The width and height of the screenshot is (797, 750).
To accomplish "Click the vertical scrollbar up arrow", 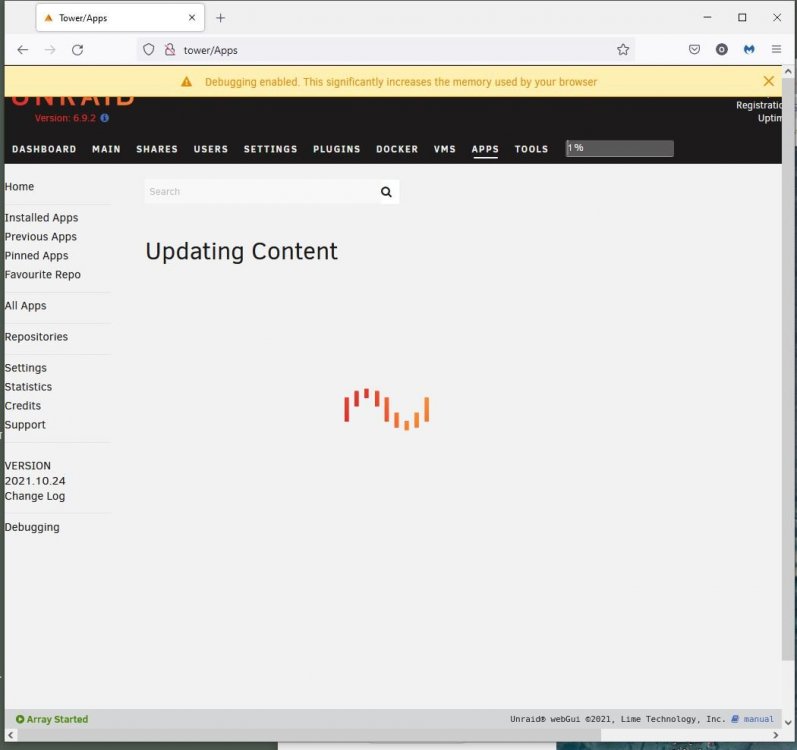I will click(788, 72).
